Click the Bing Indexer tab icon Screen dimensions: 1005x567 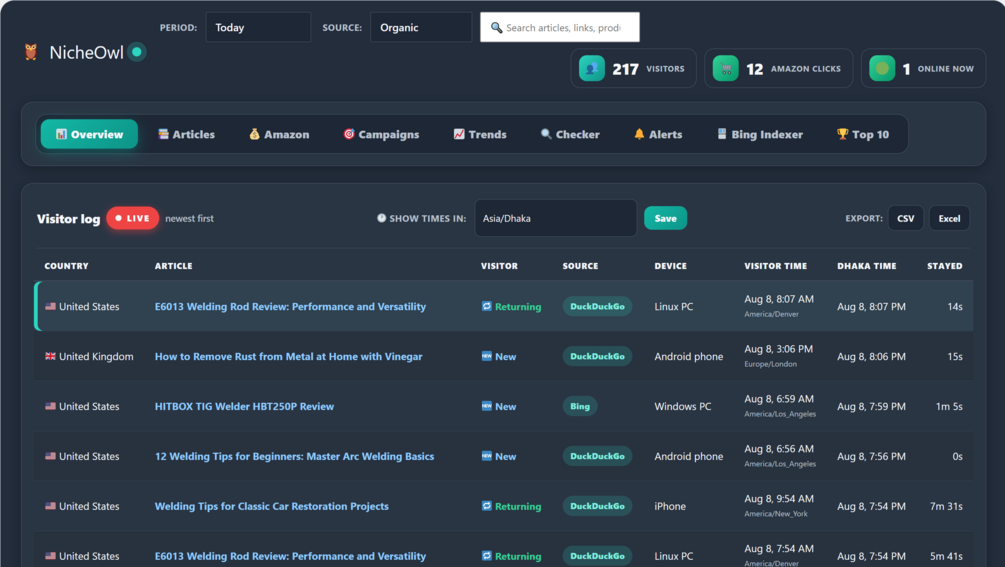pos(722,134)
